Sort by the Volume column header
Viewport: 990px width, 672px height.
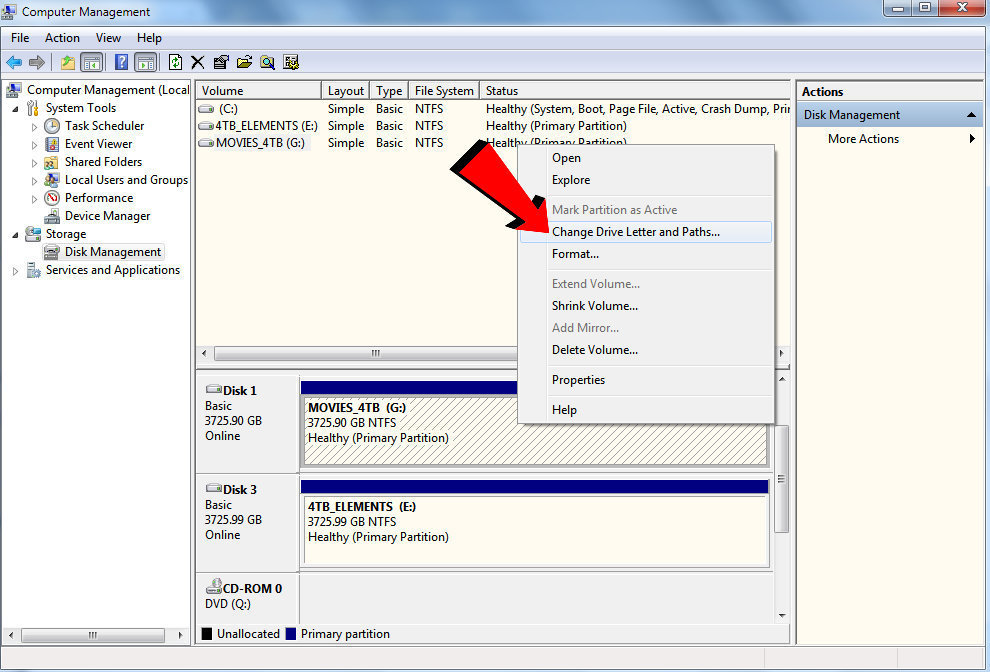(259, 90)
